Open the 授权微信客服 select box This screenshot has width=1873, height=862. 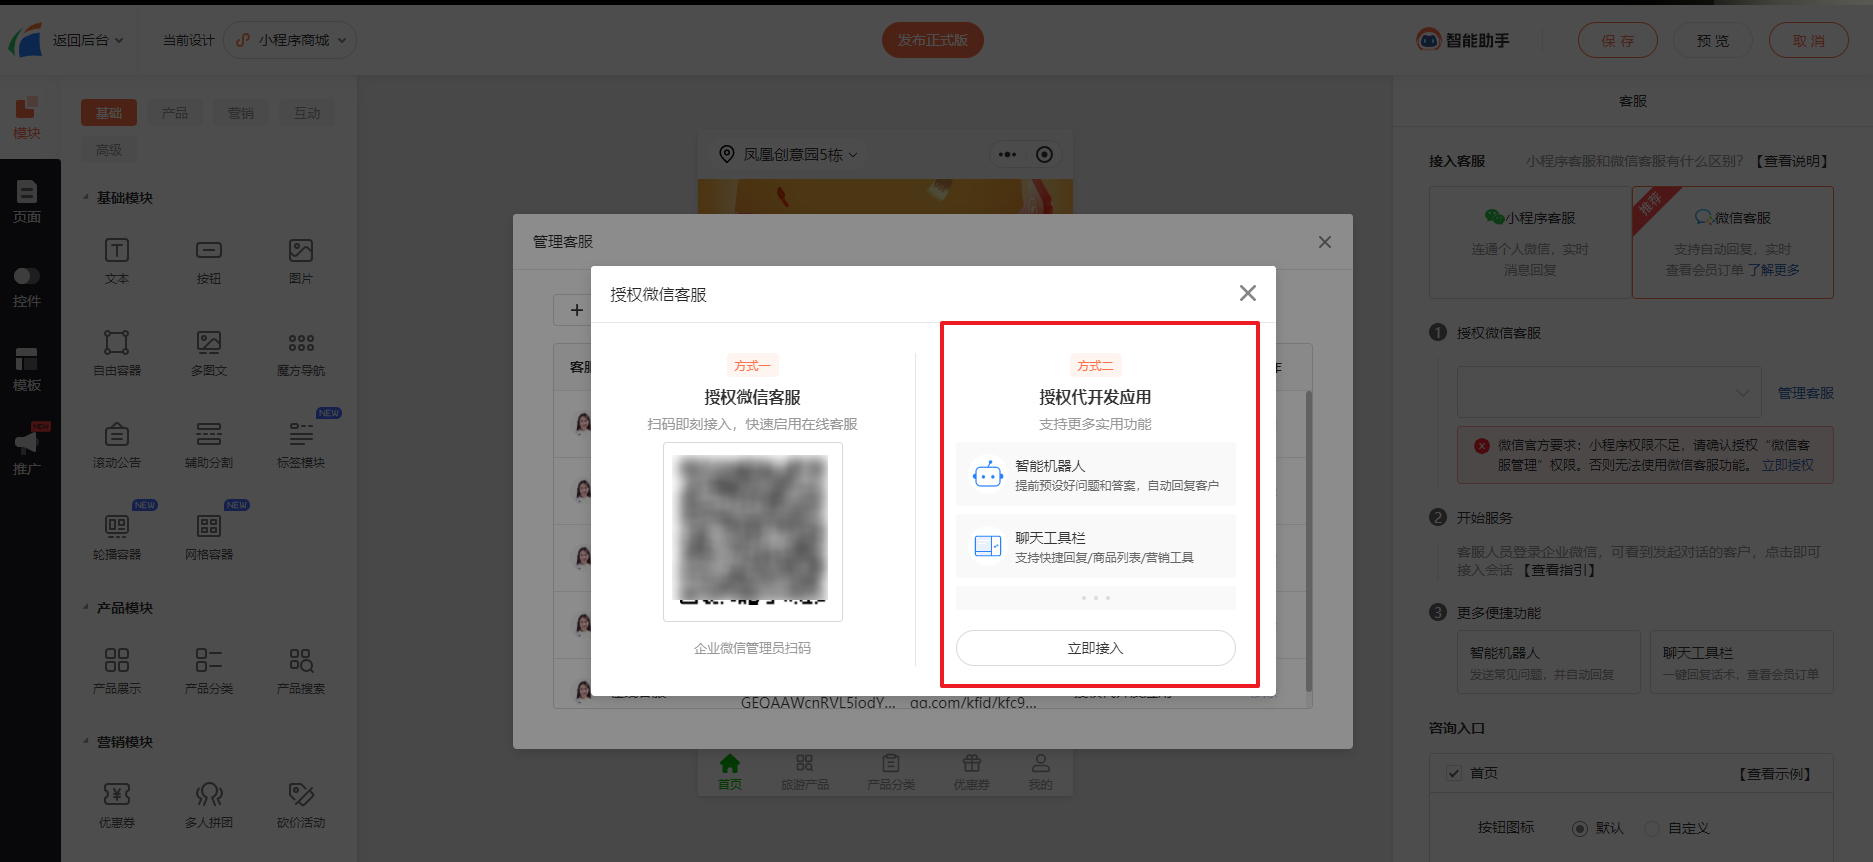1609,392
